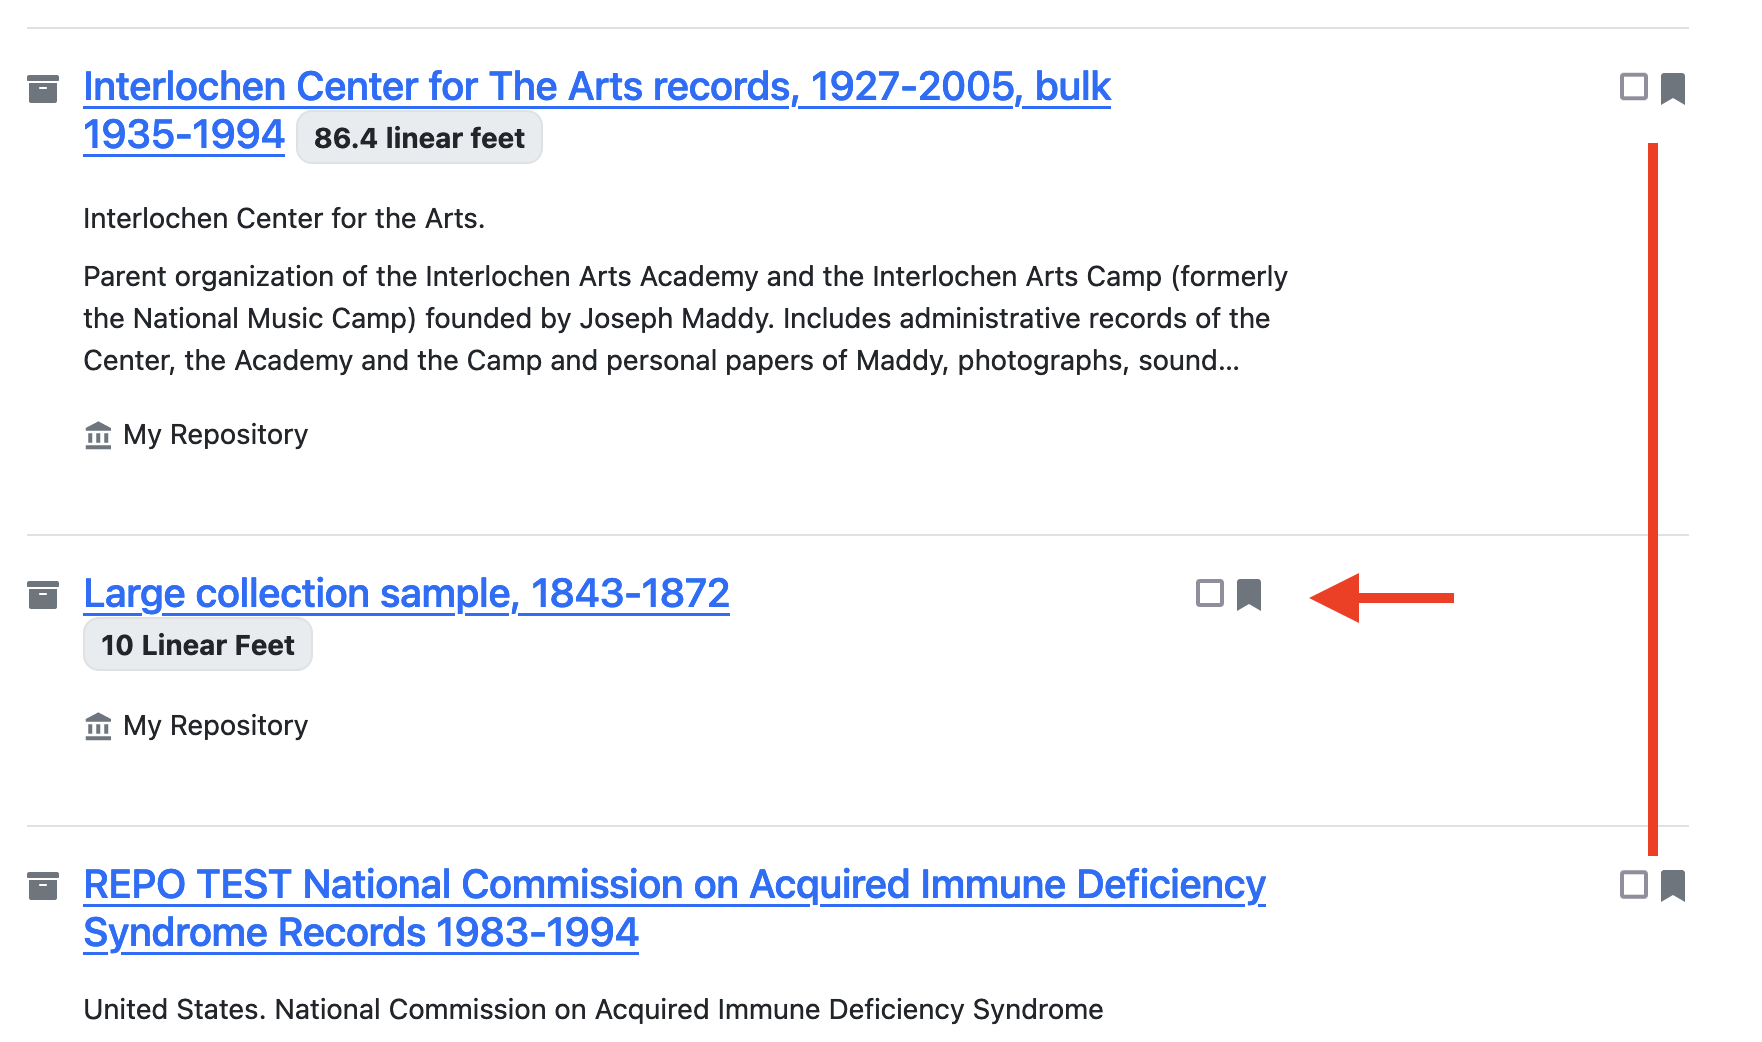The image size is (1762, 1042).
Task: Visit My Repository under Large collection sample
Action: [214, 725]
